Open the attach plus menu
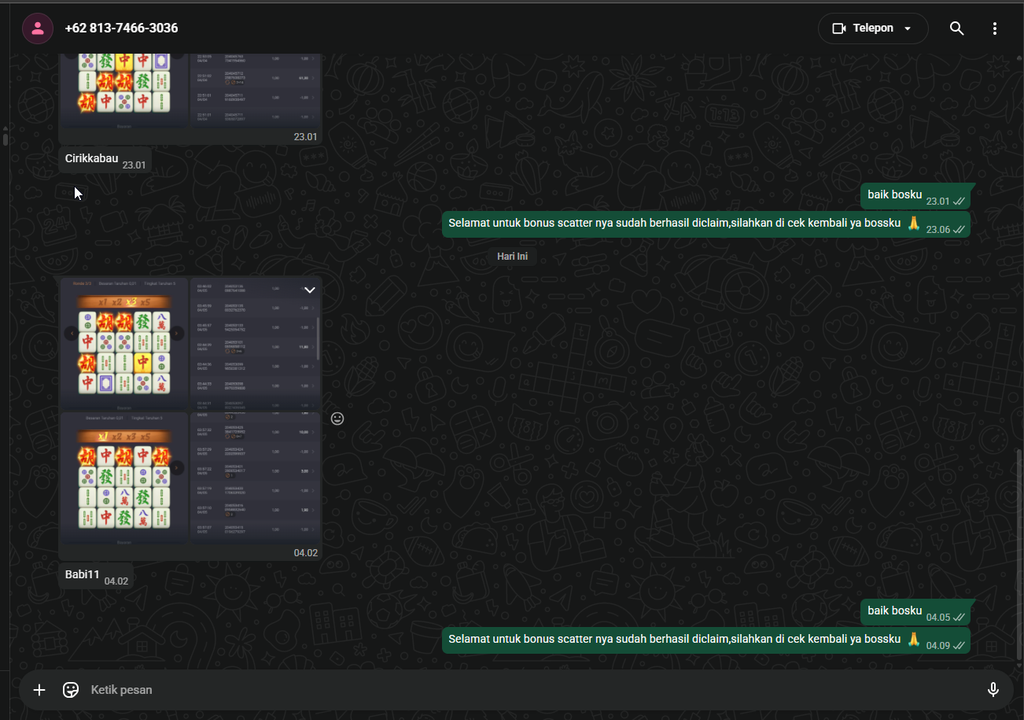The height and width of the screenshot is (720, 1024). point(39,690)
